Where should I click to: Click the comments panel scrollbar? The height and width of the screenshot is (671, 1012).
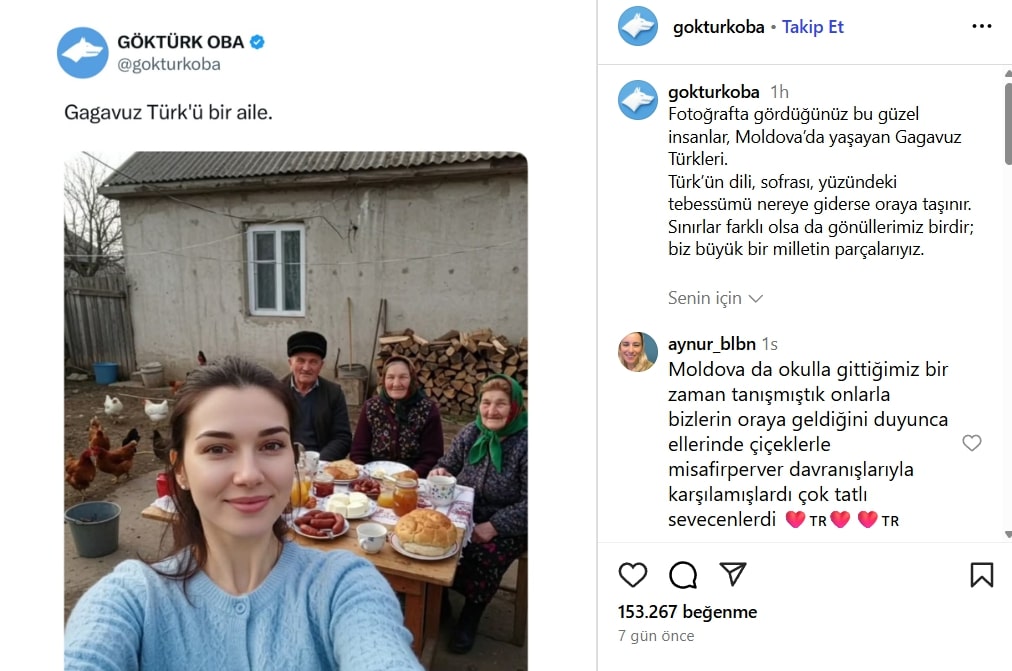pos(1007,124)
